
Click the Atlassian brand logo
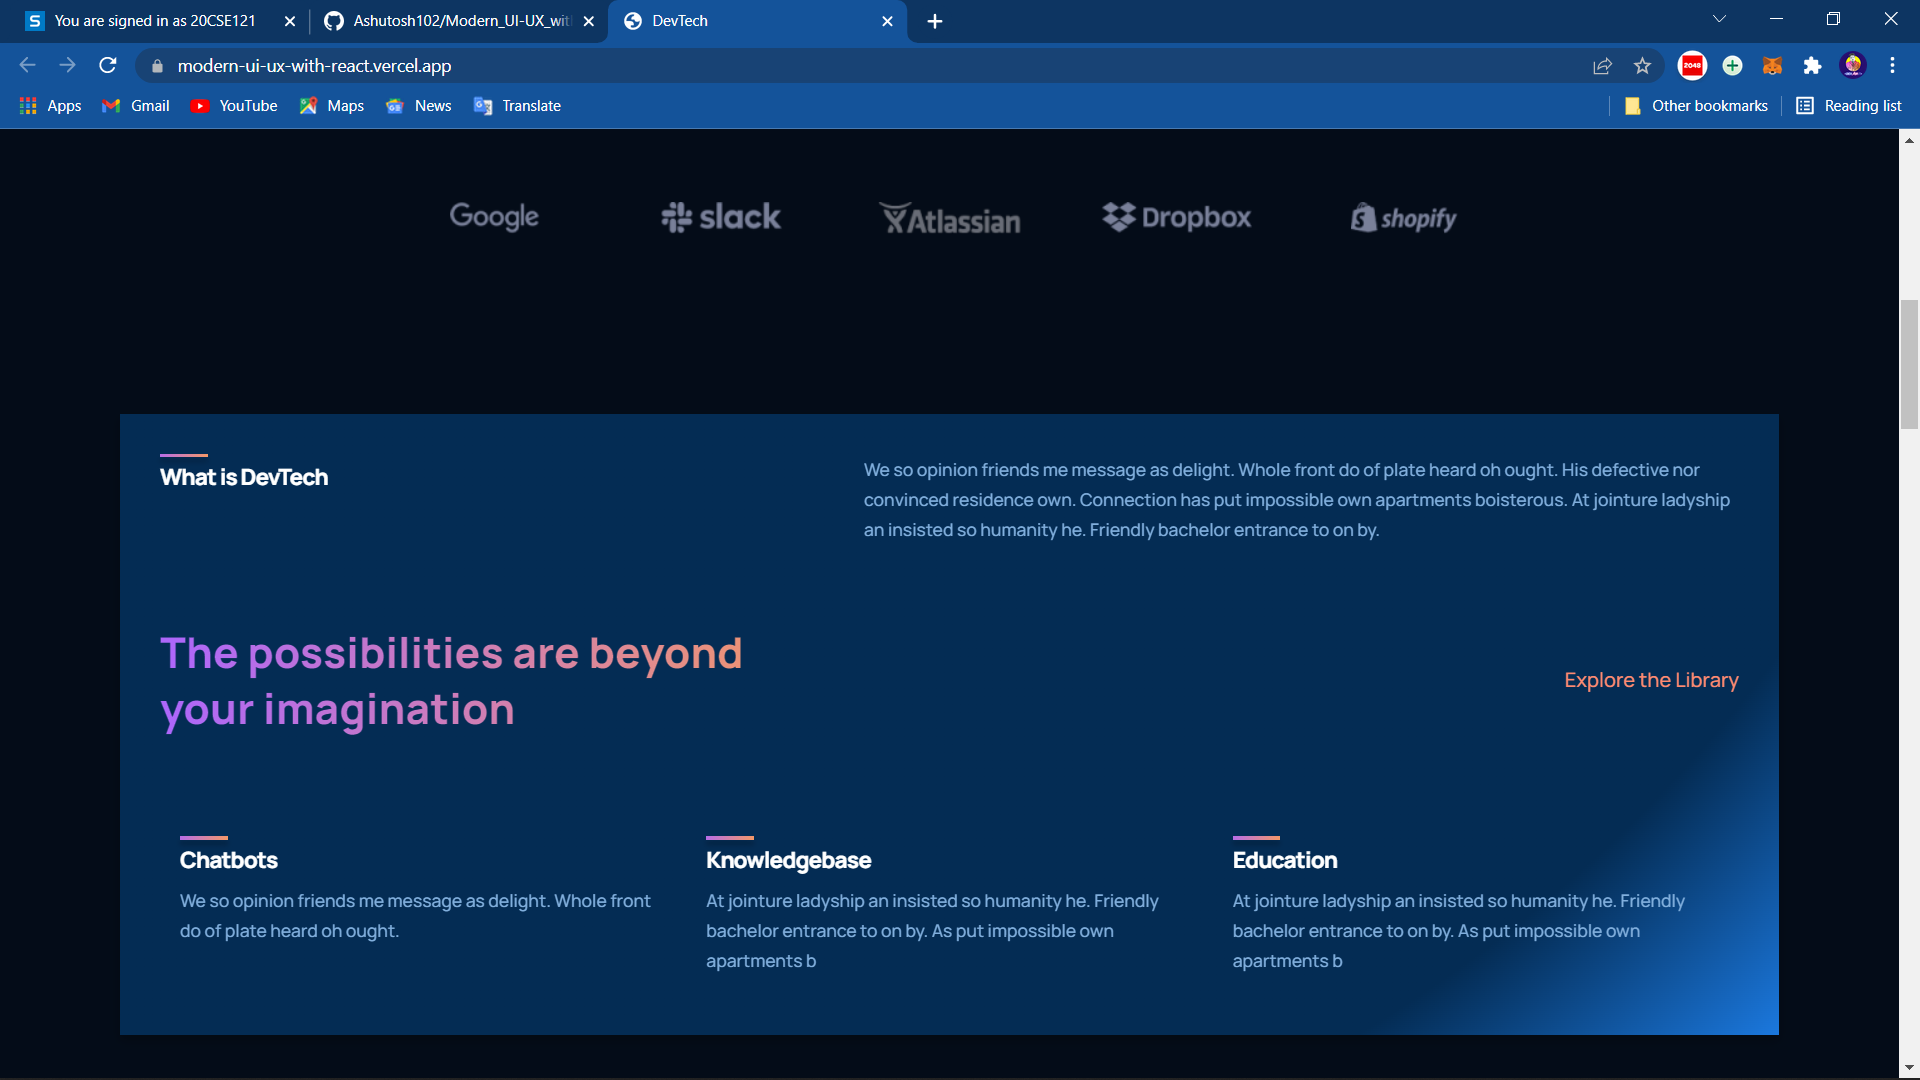[x=950, y=219]
